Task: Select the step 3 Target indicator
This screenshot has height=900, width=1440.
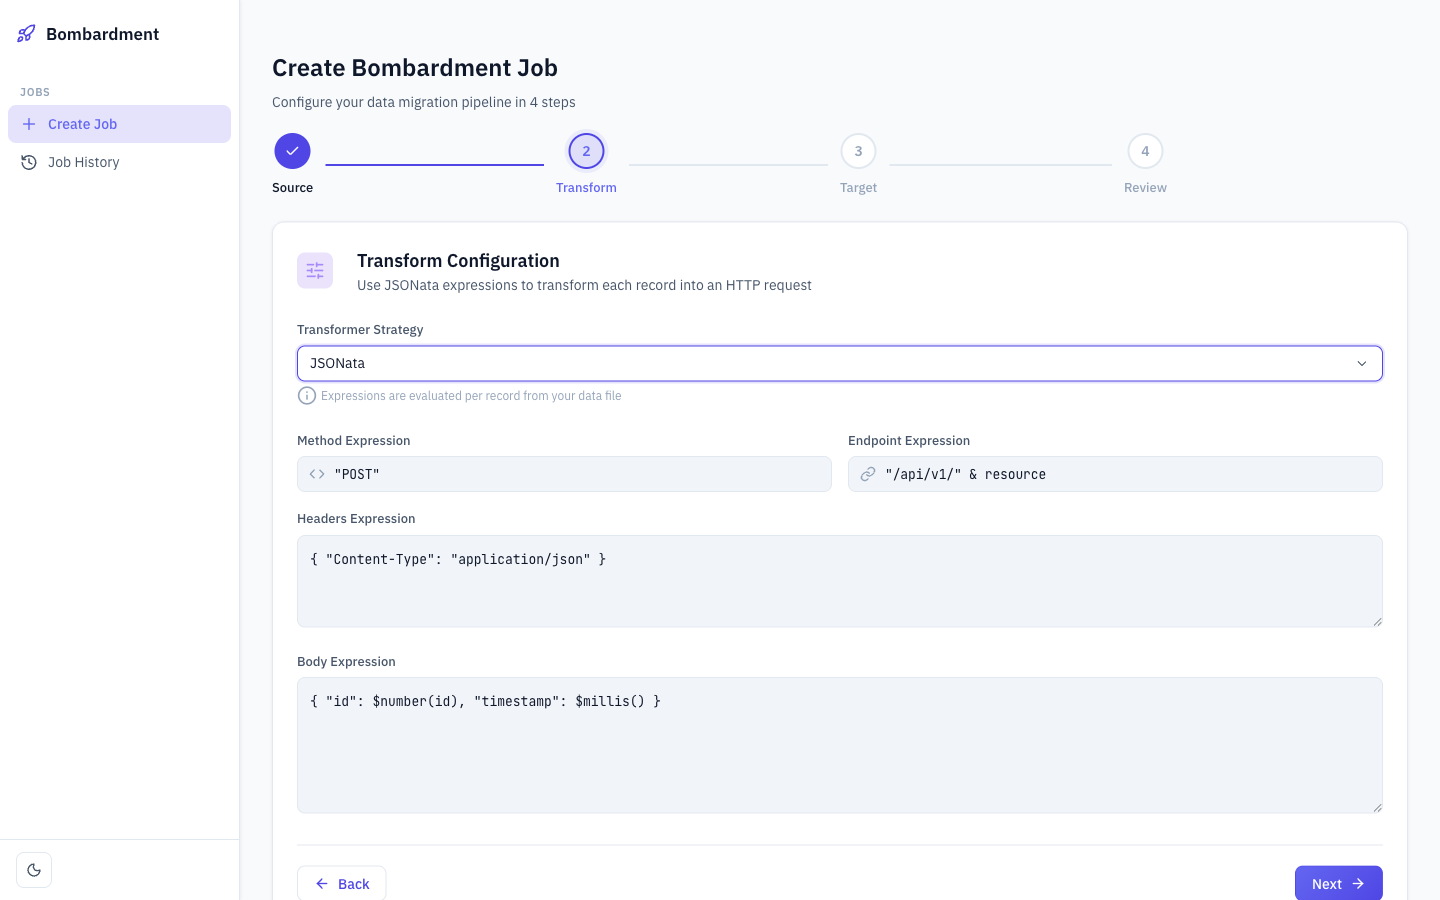Action: tap(858, 151)
